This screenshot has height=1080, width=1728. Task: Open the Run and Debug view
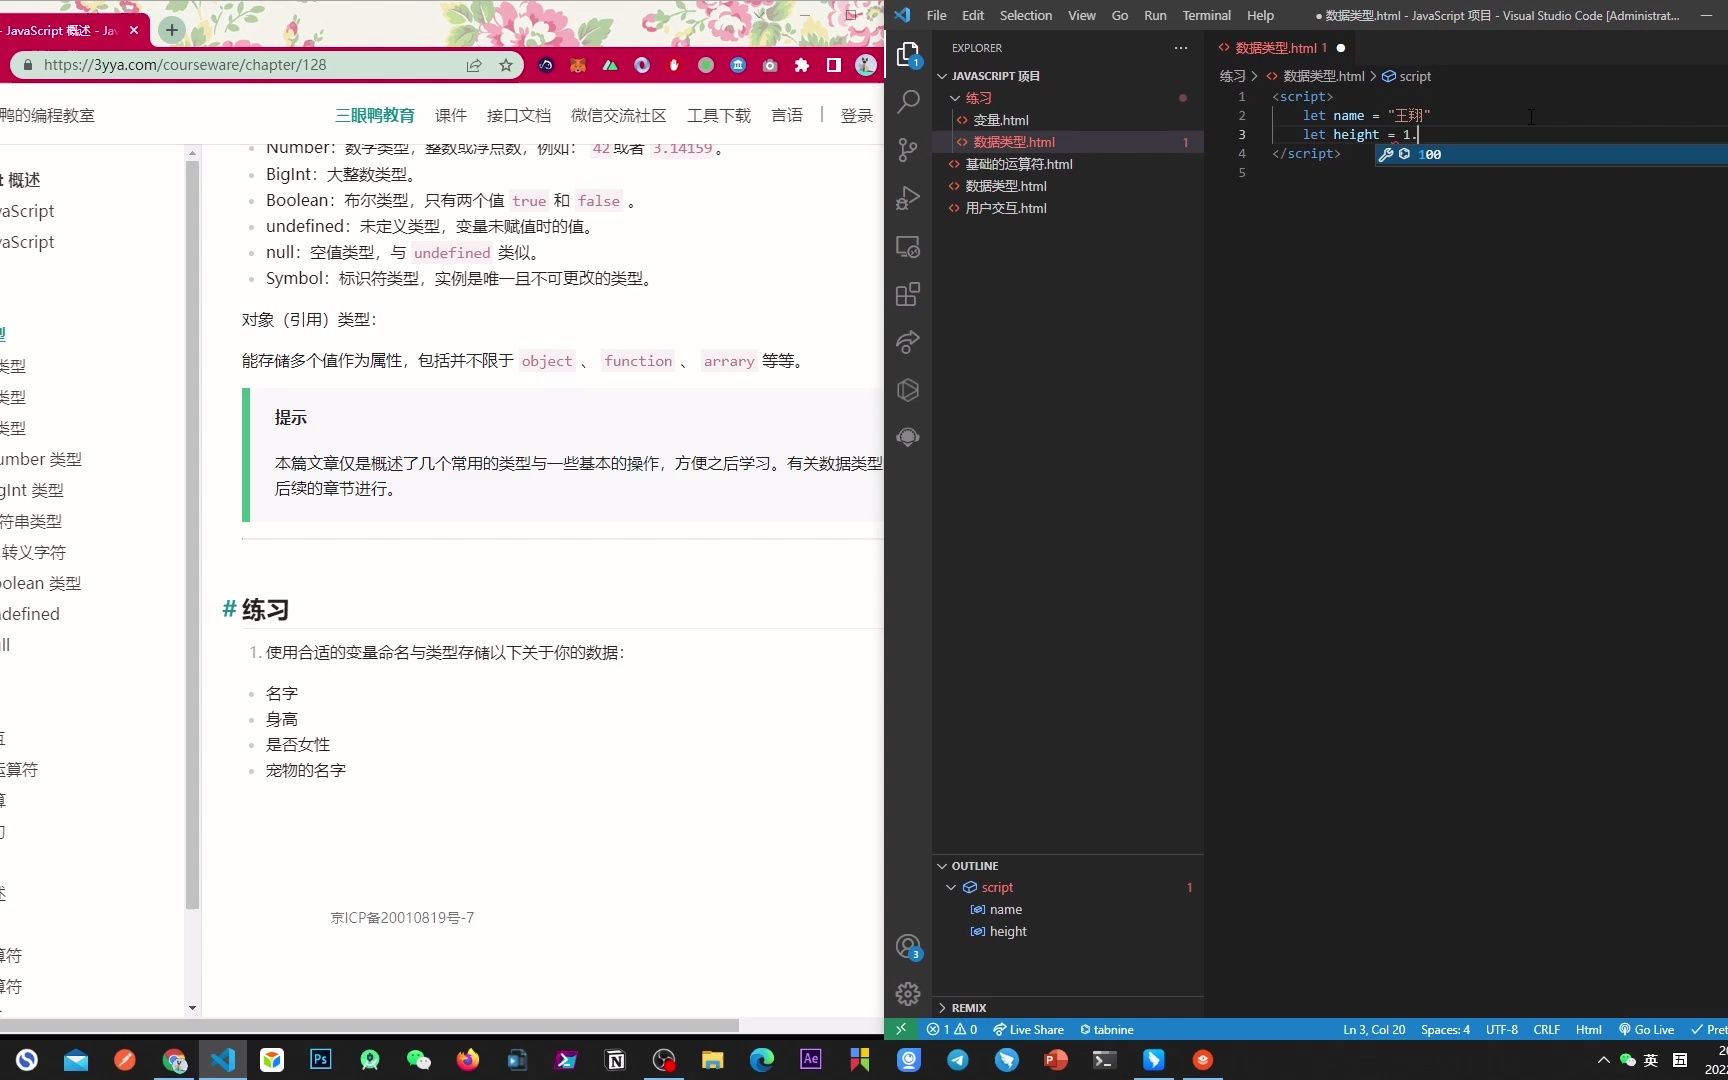[x=908, y=197]
